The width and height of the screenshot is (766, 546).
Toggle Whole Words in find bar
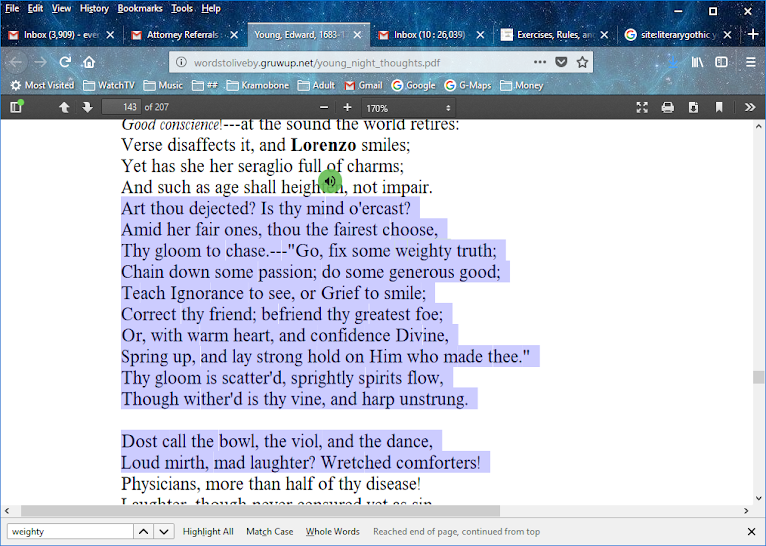[333, 531]
